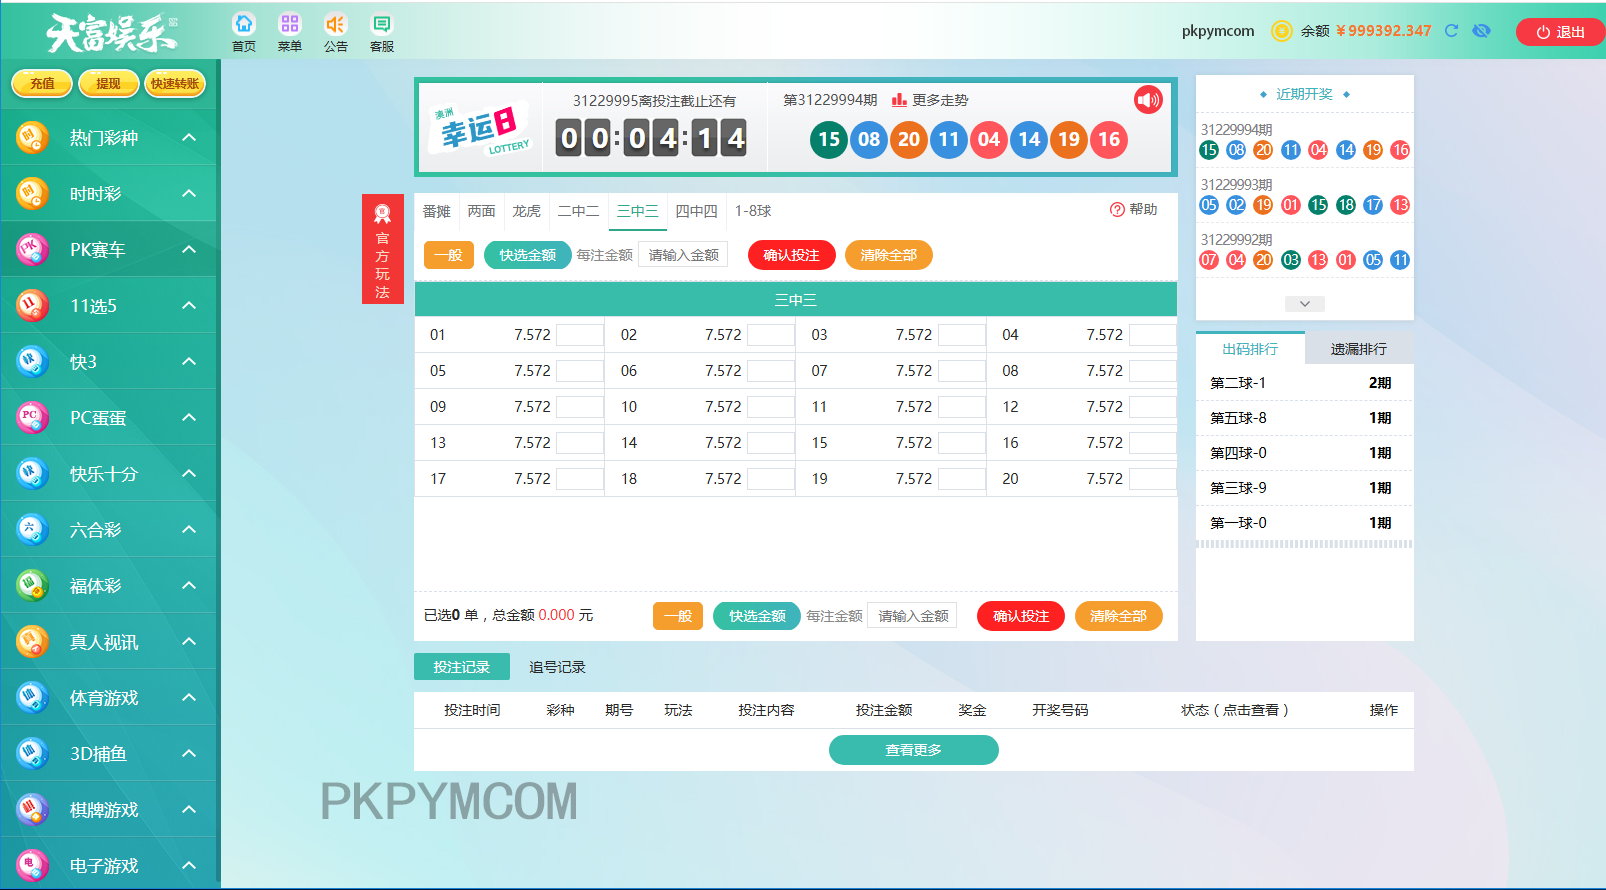Click the 充值 recharge button
This screenshot has width=1606, height=890.
coord(42,84)
